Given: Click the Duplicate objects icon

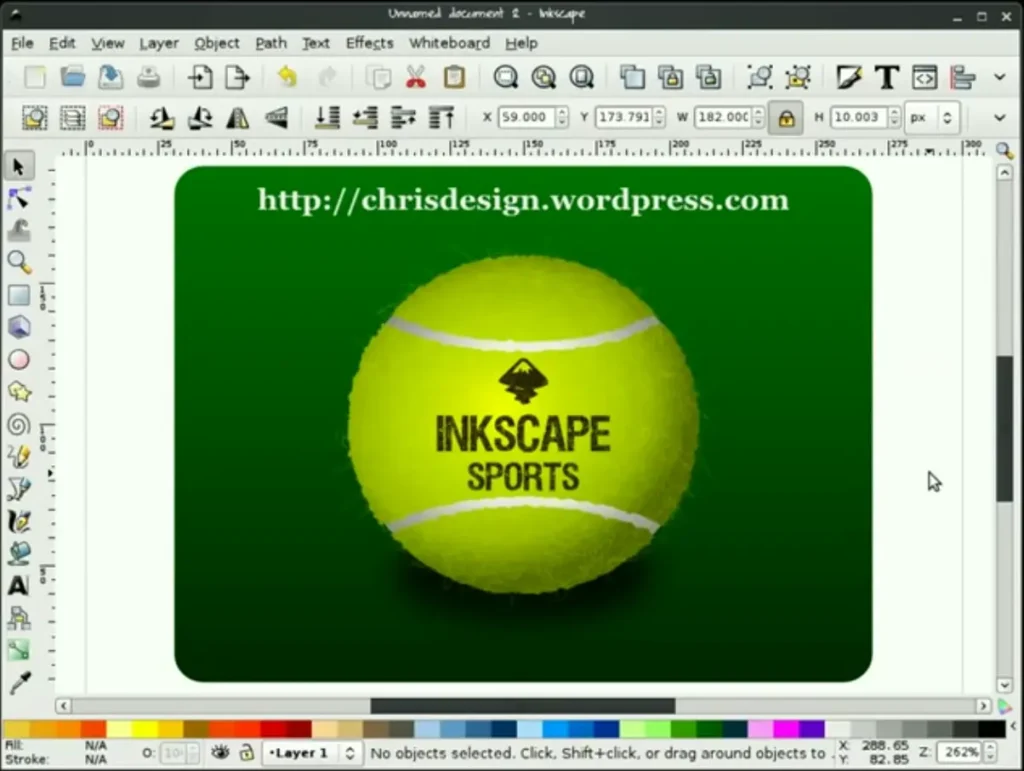Looking at the screenshot, I should (632, 77).
